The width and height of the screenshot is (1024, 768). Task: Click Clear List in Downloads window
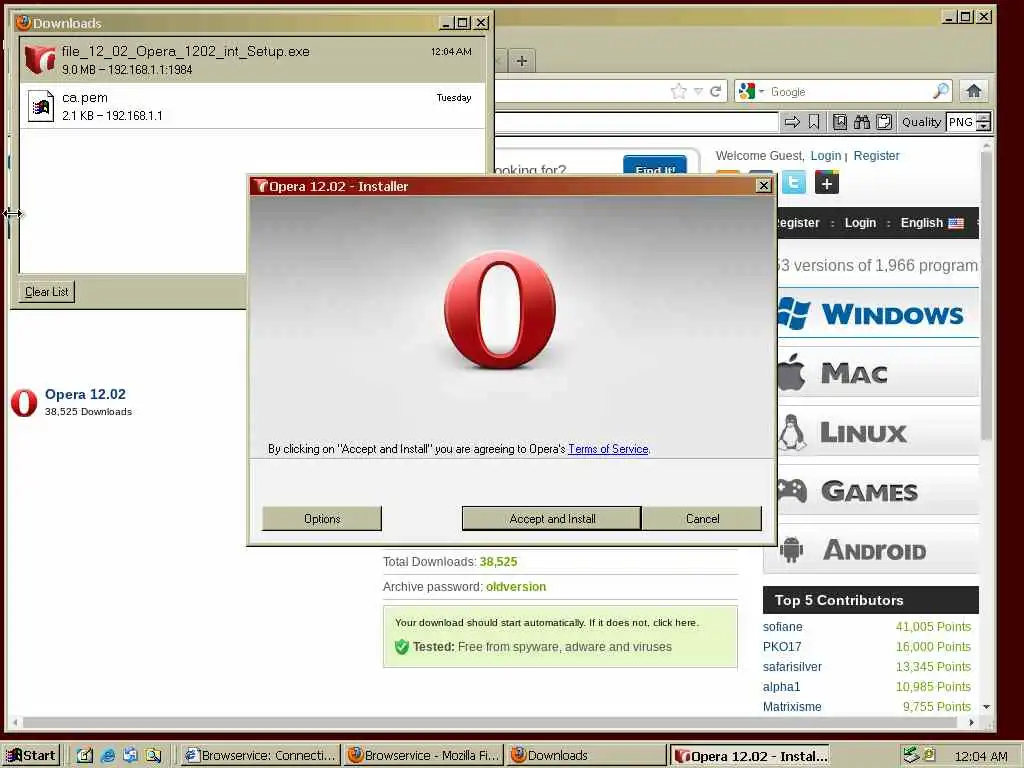point(46,292)
